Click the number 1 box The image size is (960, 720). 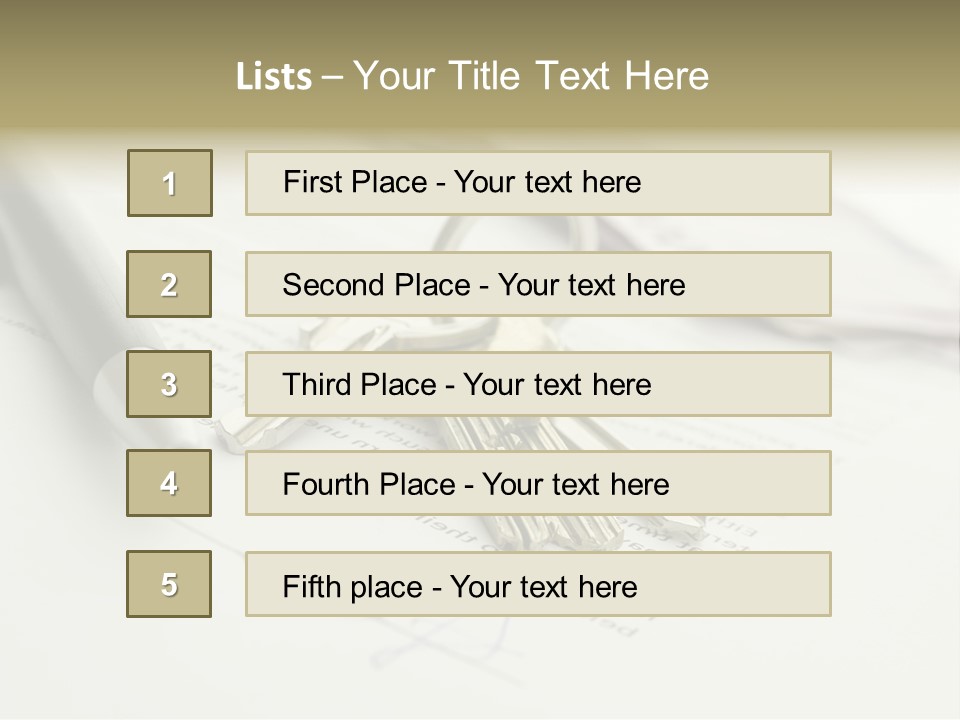click(x=170, y=183)
